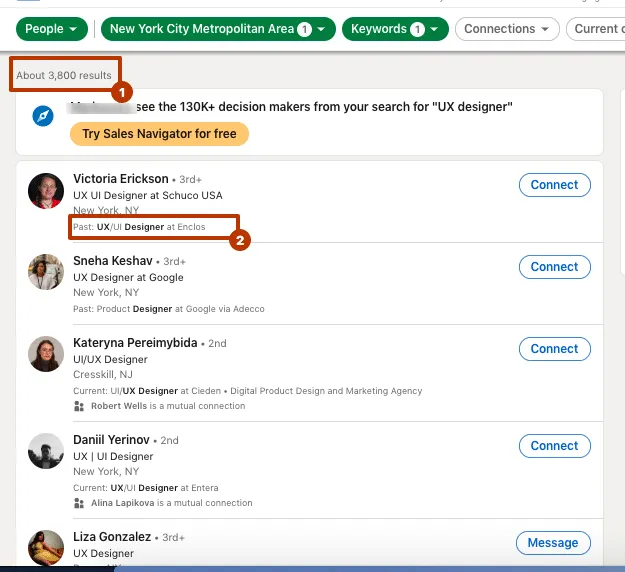Click 'UX Designer at Google' headline
The image size is (625, 572).
128,277
